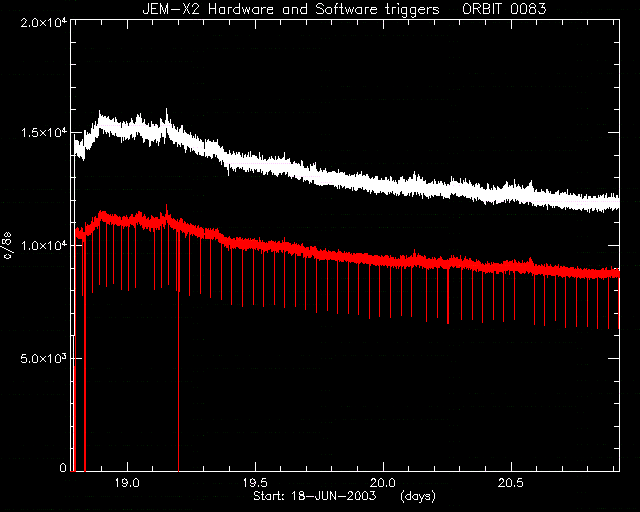Click the 19.0 x-axis tick label
This screenshot has width=640, height=512.
127,483
